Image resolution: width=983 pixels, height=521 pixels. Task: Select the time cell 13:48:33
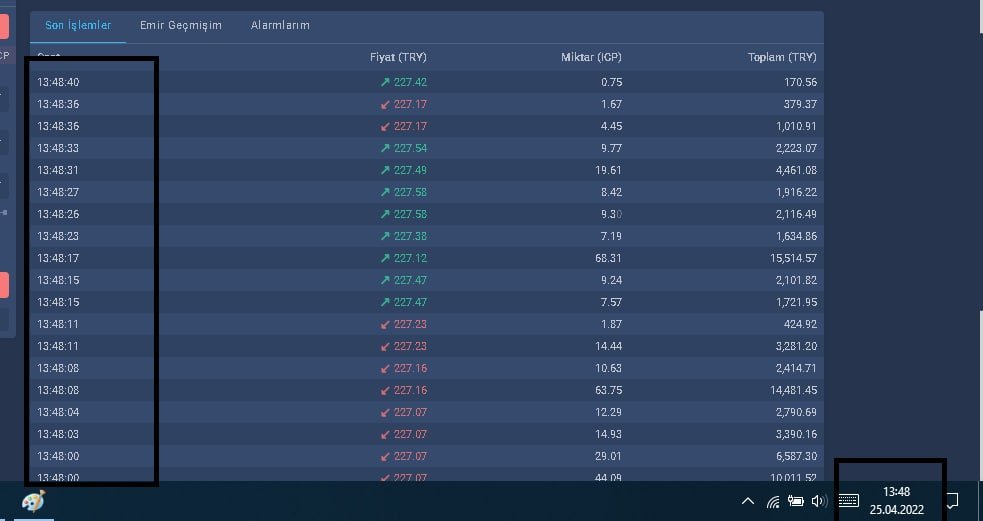[x=58, y=148]
